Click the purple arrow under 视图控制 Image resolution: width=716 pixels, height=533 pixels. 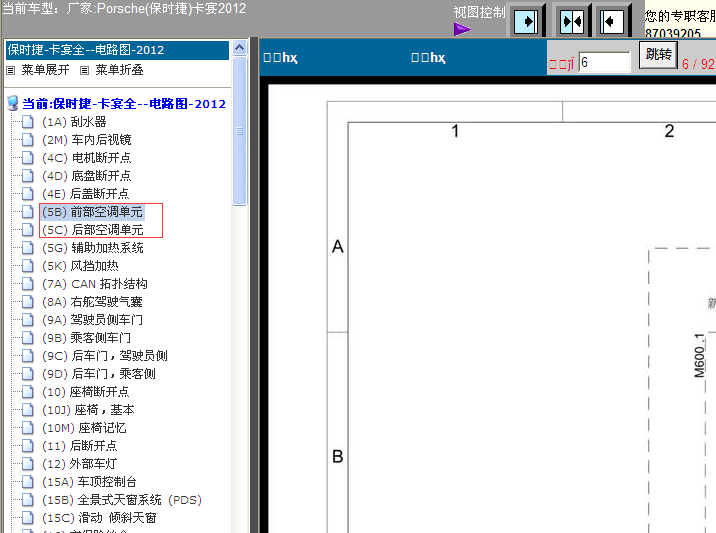(462, 29)
